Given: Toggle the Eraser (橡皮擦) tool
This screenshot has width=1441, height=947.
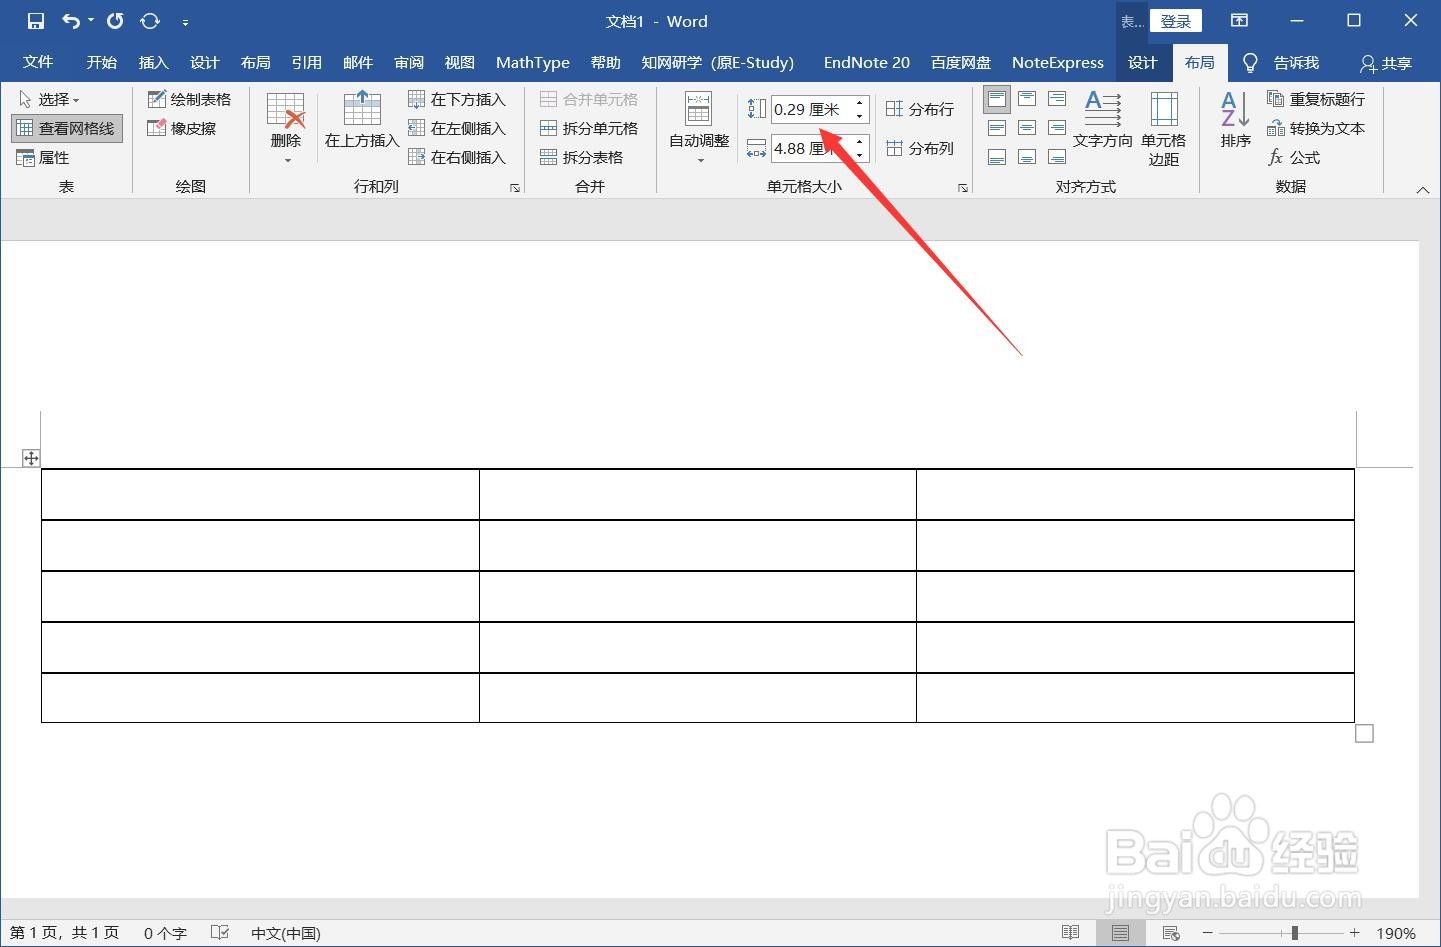Looking at the screenshot, I should (182, 128).
